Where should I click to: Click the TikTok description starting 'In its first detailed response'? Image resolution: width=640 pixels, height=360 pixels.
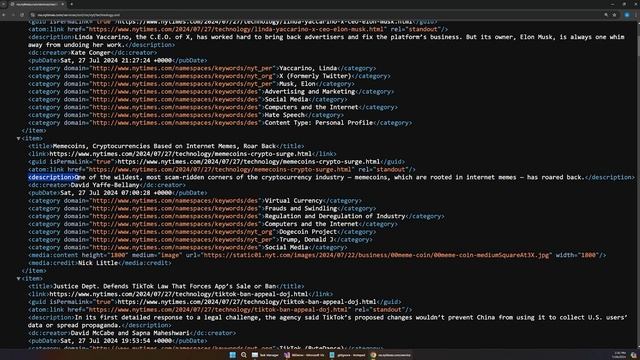[x=328, y=321]
